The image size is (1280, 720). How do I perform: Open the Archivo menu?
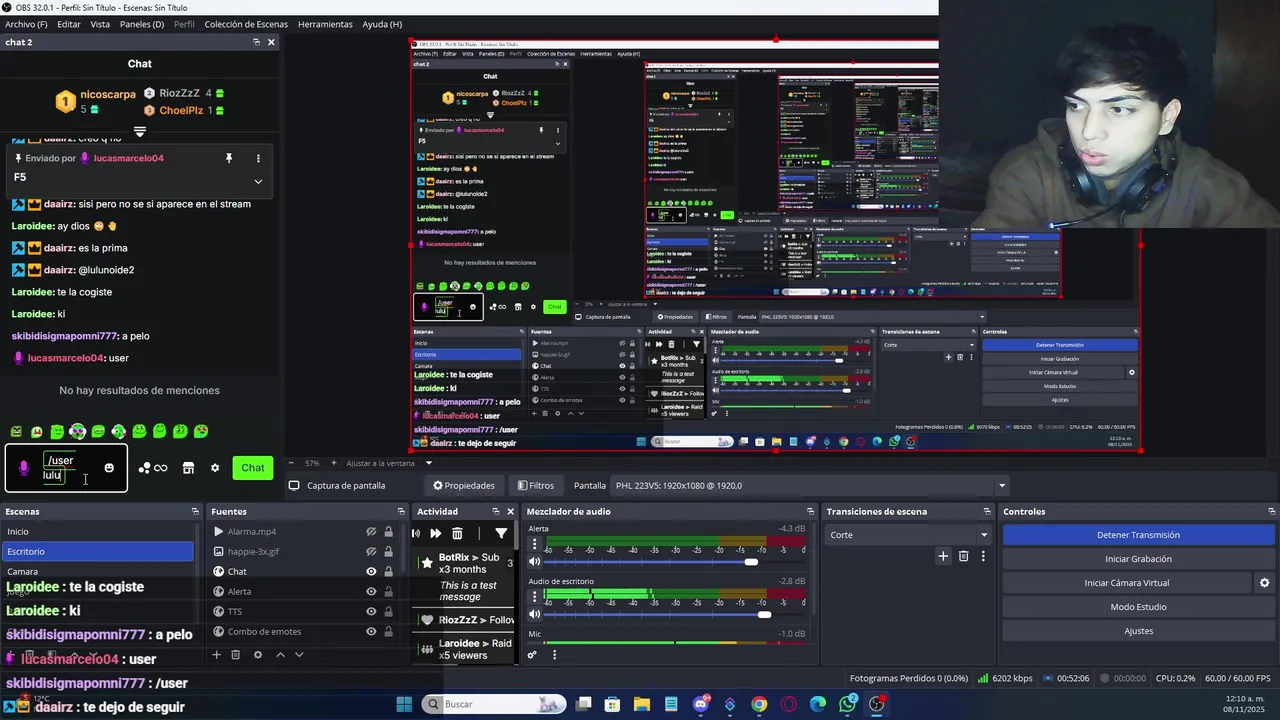26,24
